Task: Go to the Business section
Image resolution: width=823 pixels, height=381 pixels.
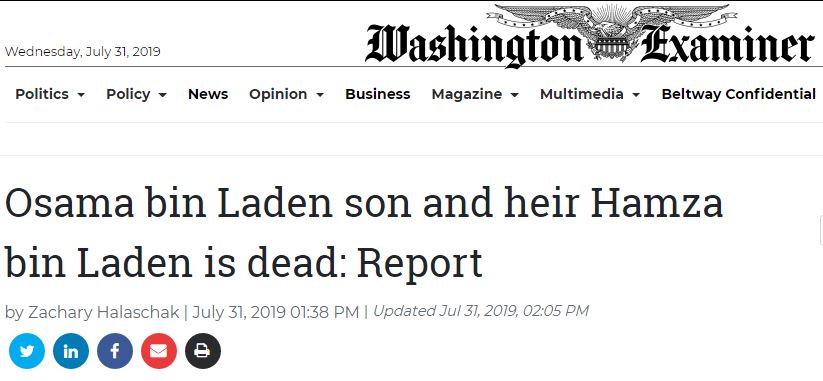Action: (x=377, y=94)
